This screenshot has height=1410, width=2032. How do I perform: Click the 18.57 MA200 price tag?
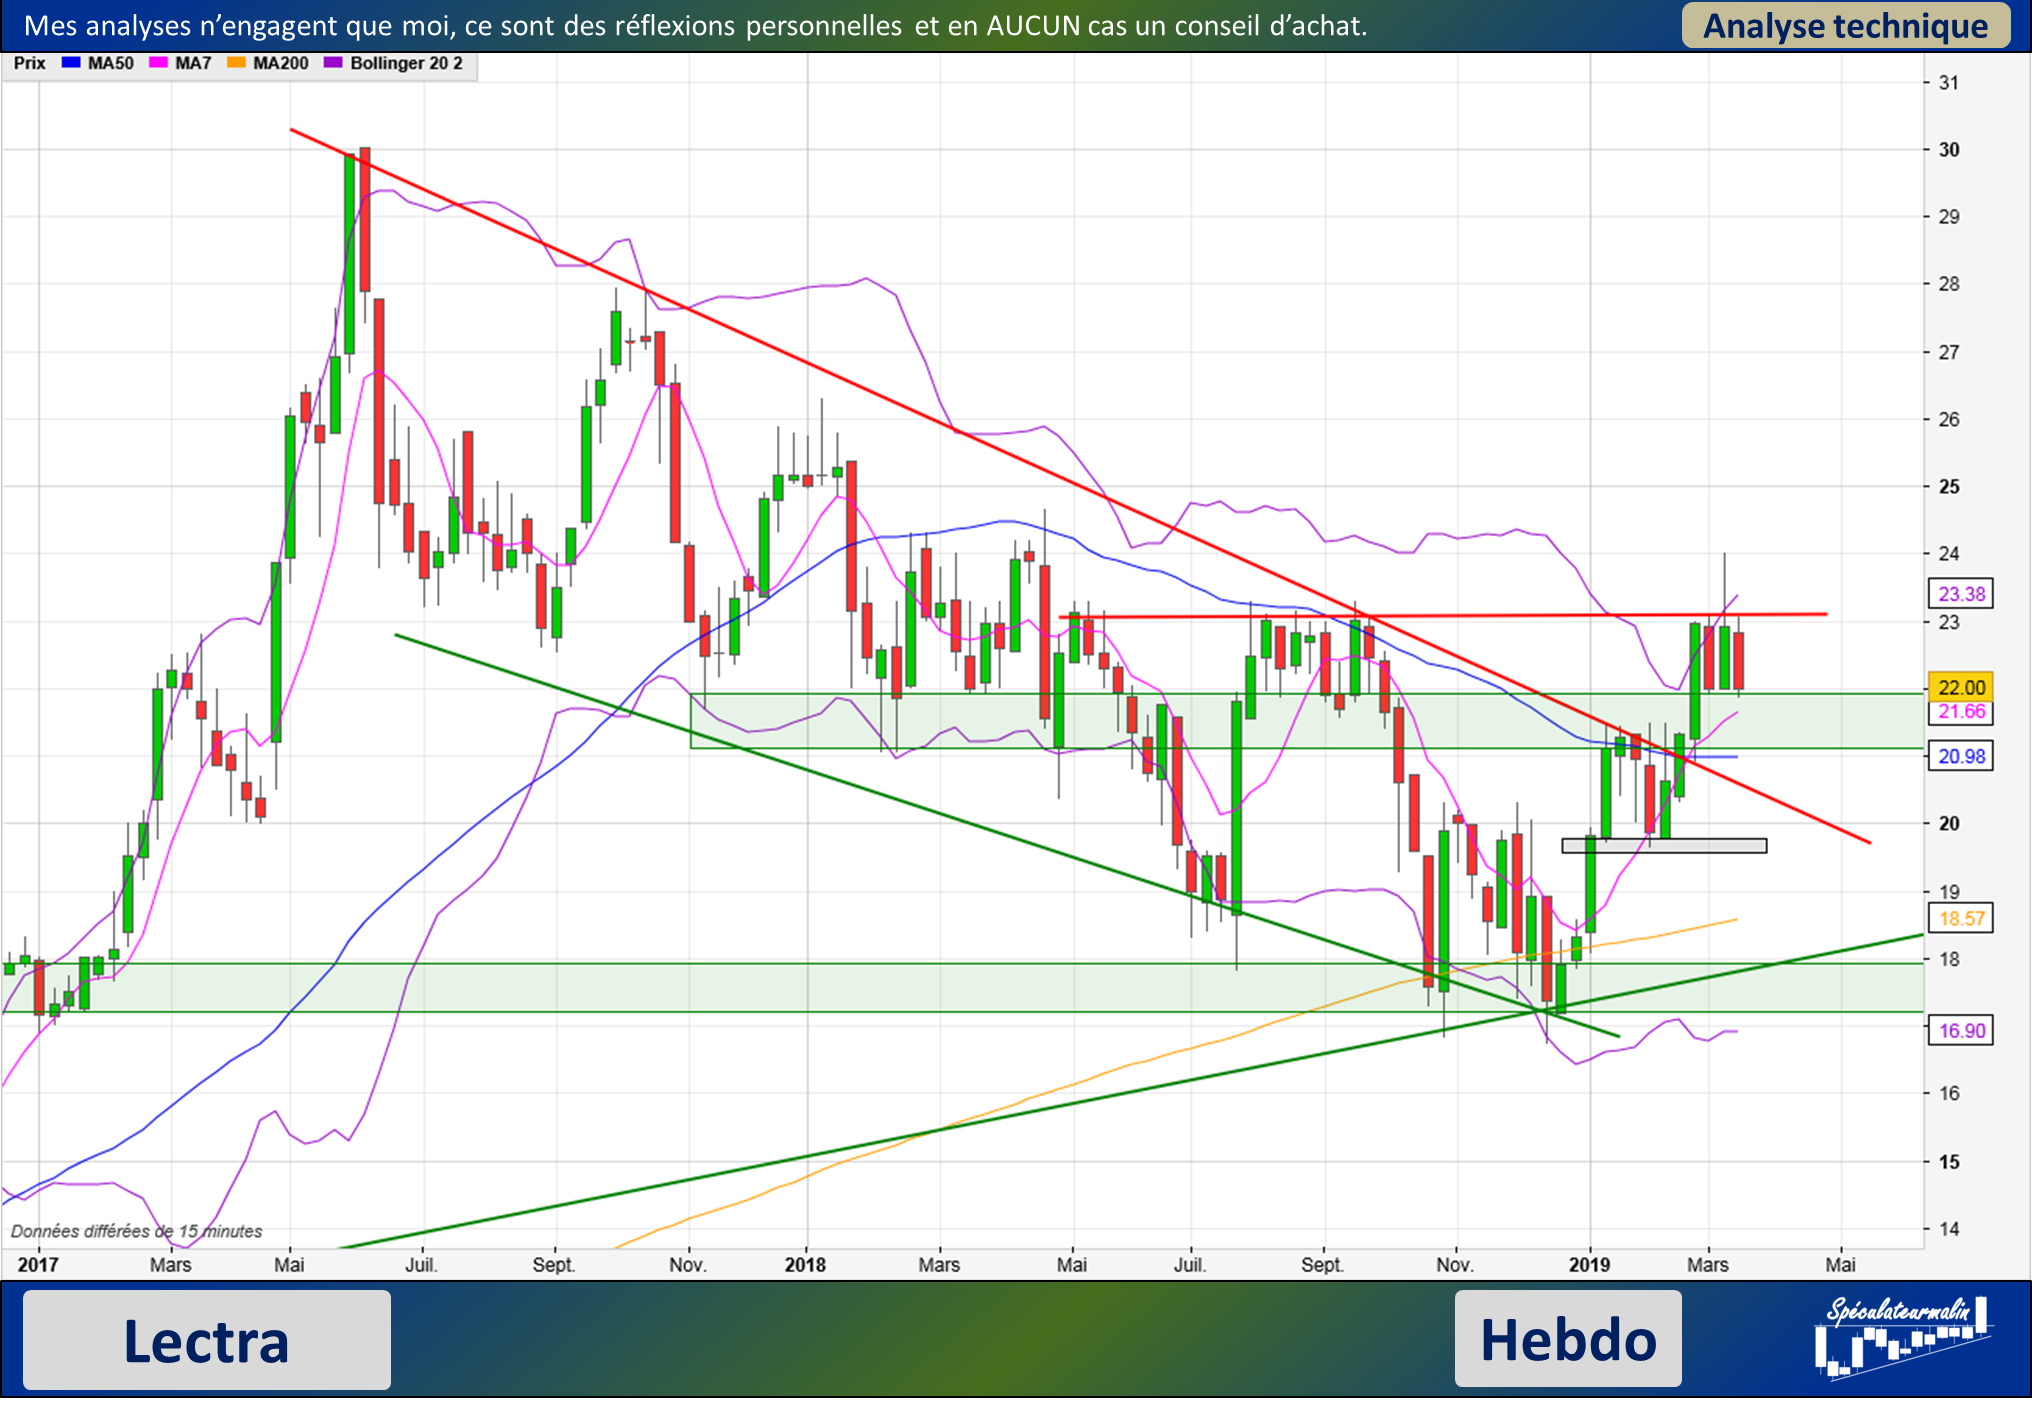click(x=1960, y=918)
